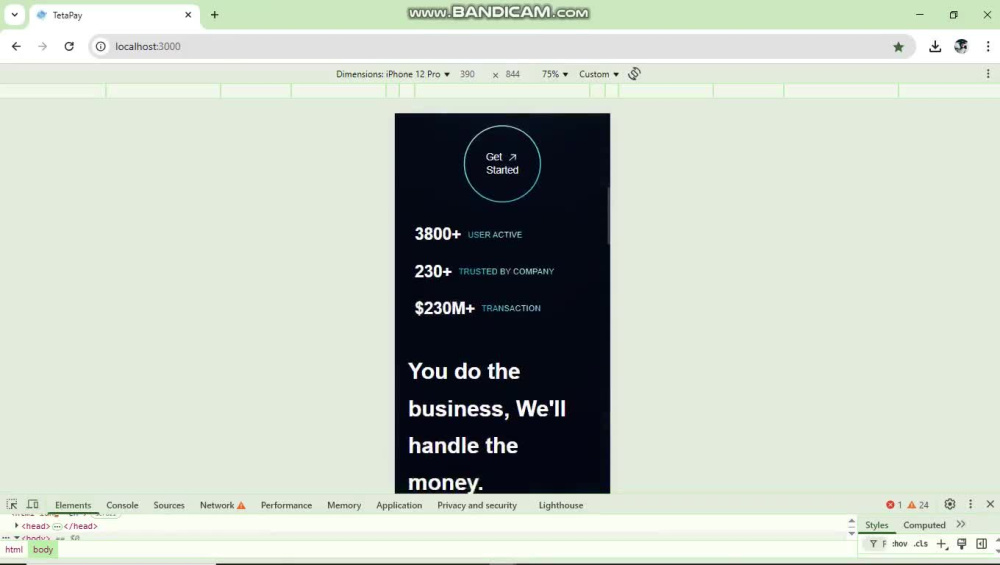Switch to the Elements panel
Image resolution: width=1000 pixels, height=565 pixels.
pos(73,505)
